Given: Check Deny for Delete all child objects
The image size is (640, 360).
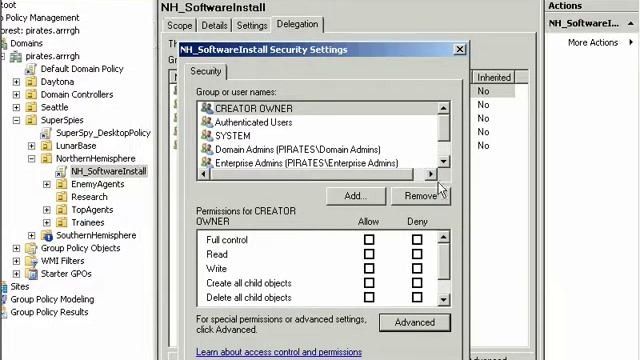Looking at the screenshot, I should [x=417, y=297].
